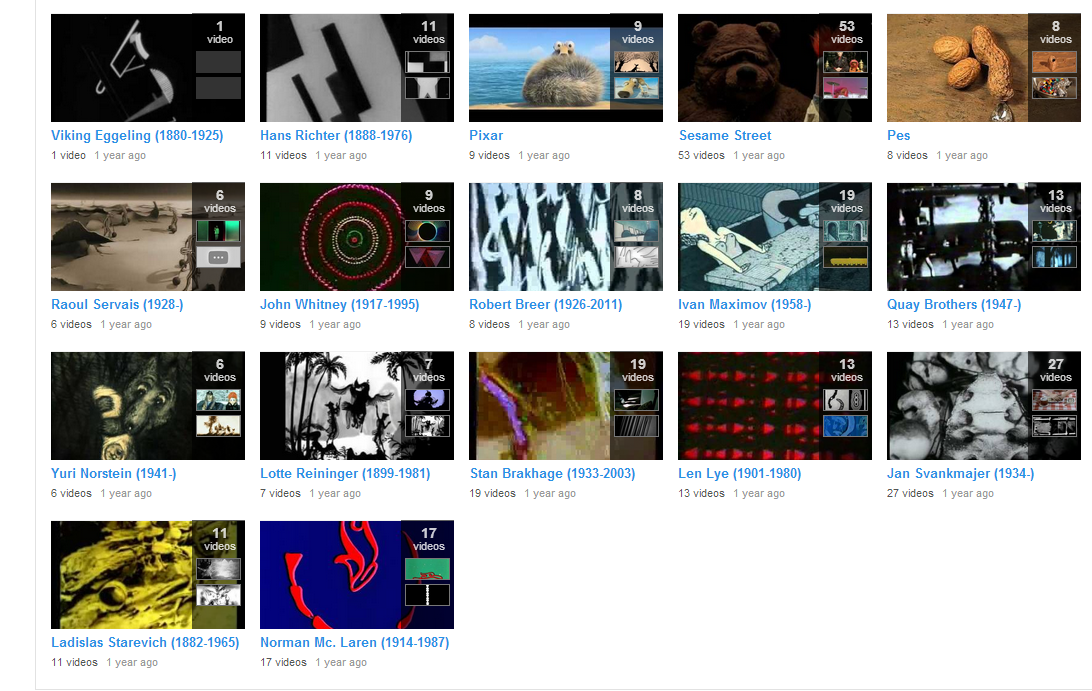The image size is (1092, 691).
Task: Click the upper mini preview on John Whitney playlist
Action: (428, 231)
